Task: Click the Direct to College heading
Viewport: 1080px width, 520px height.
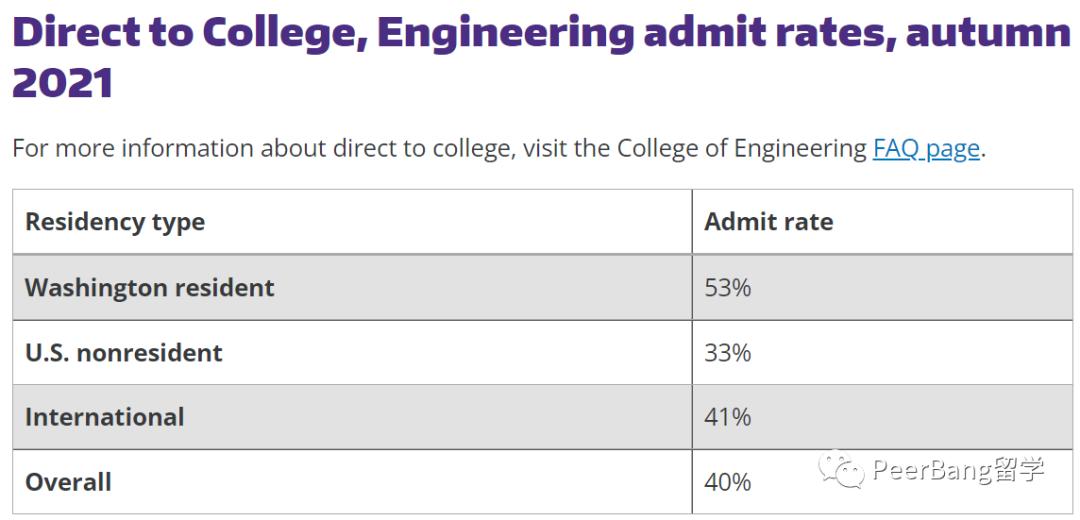Action: pos(186,34)
